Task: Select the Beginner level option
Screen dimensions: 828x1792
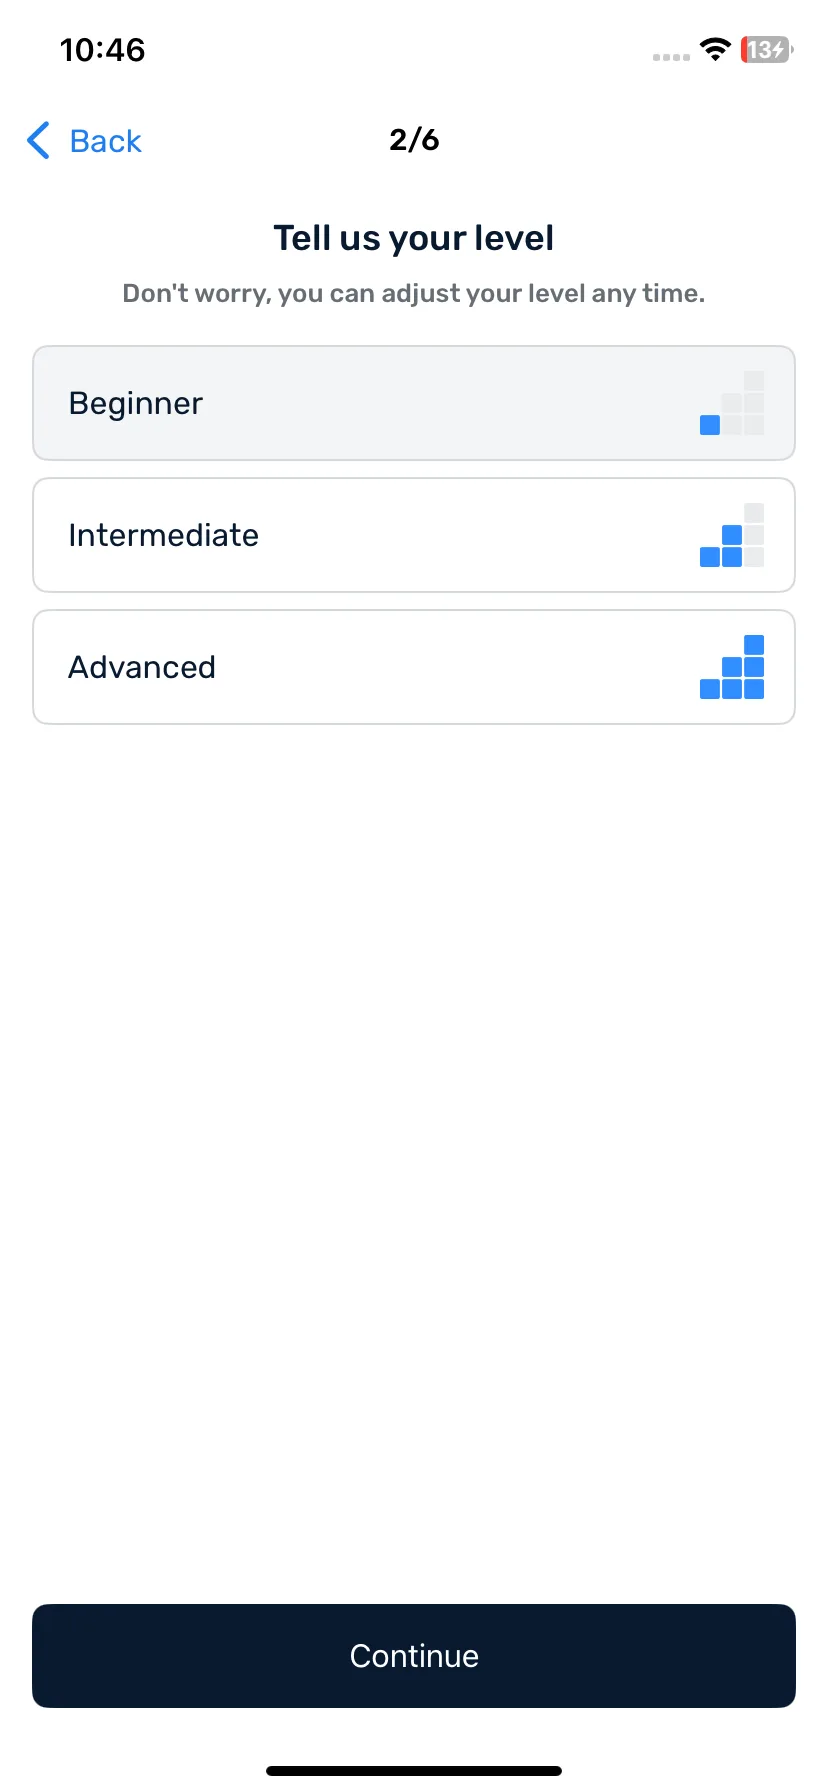Action: tap(414, 403)
